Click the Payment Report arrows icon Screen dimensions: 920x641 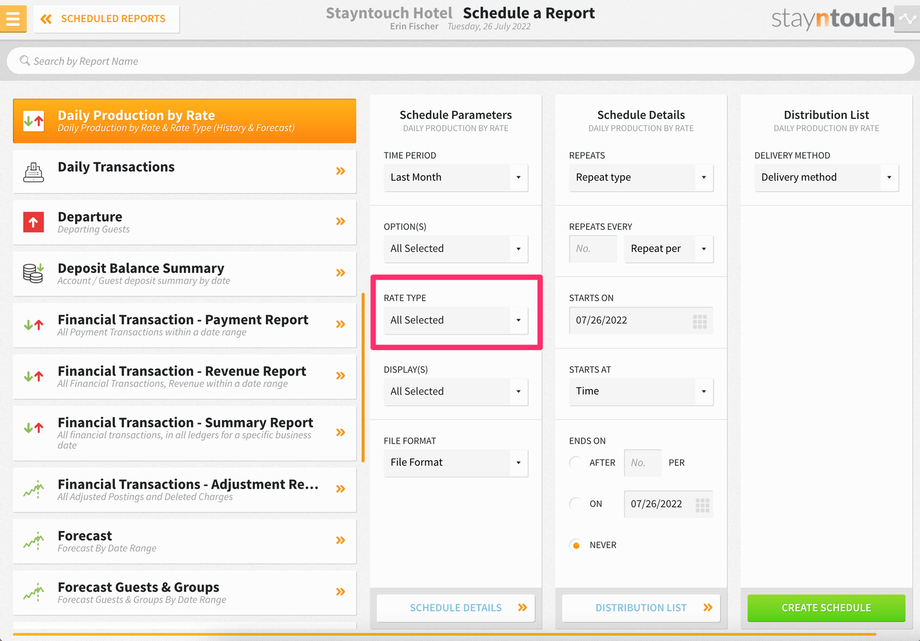coord(33,325)
